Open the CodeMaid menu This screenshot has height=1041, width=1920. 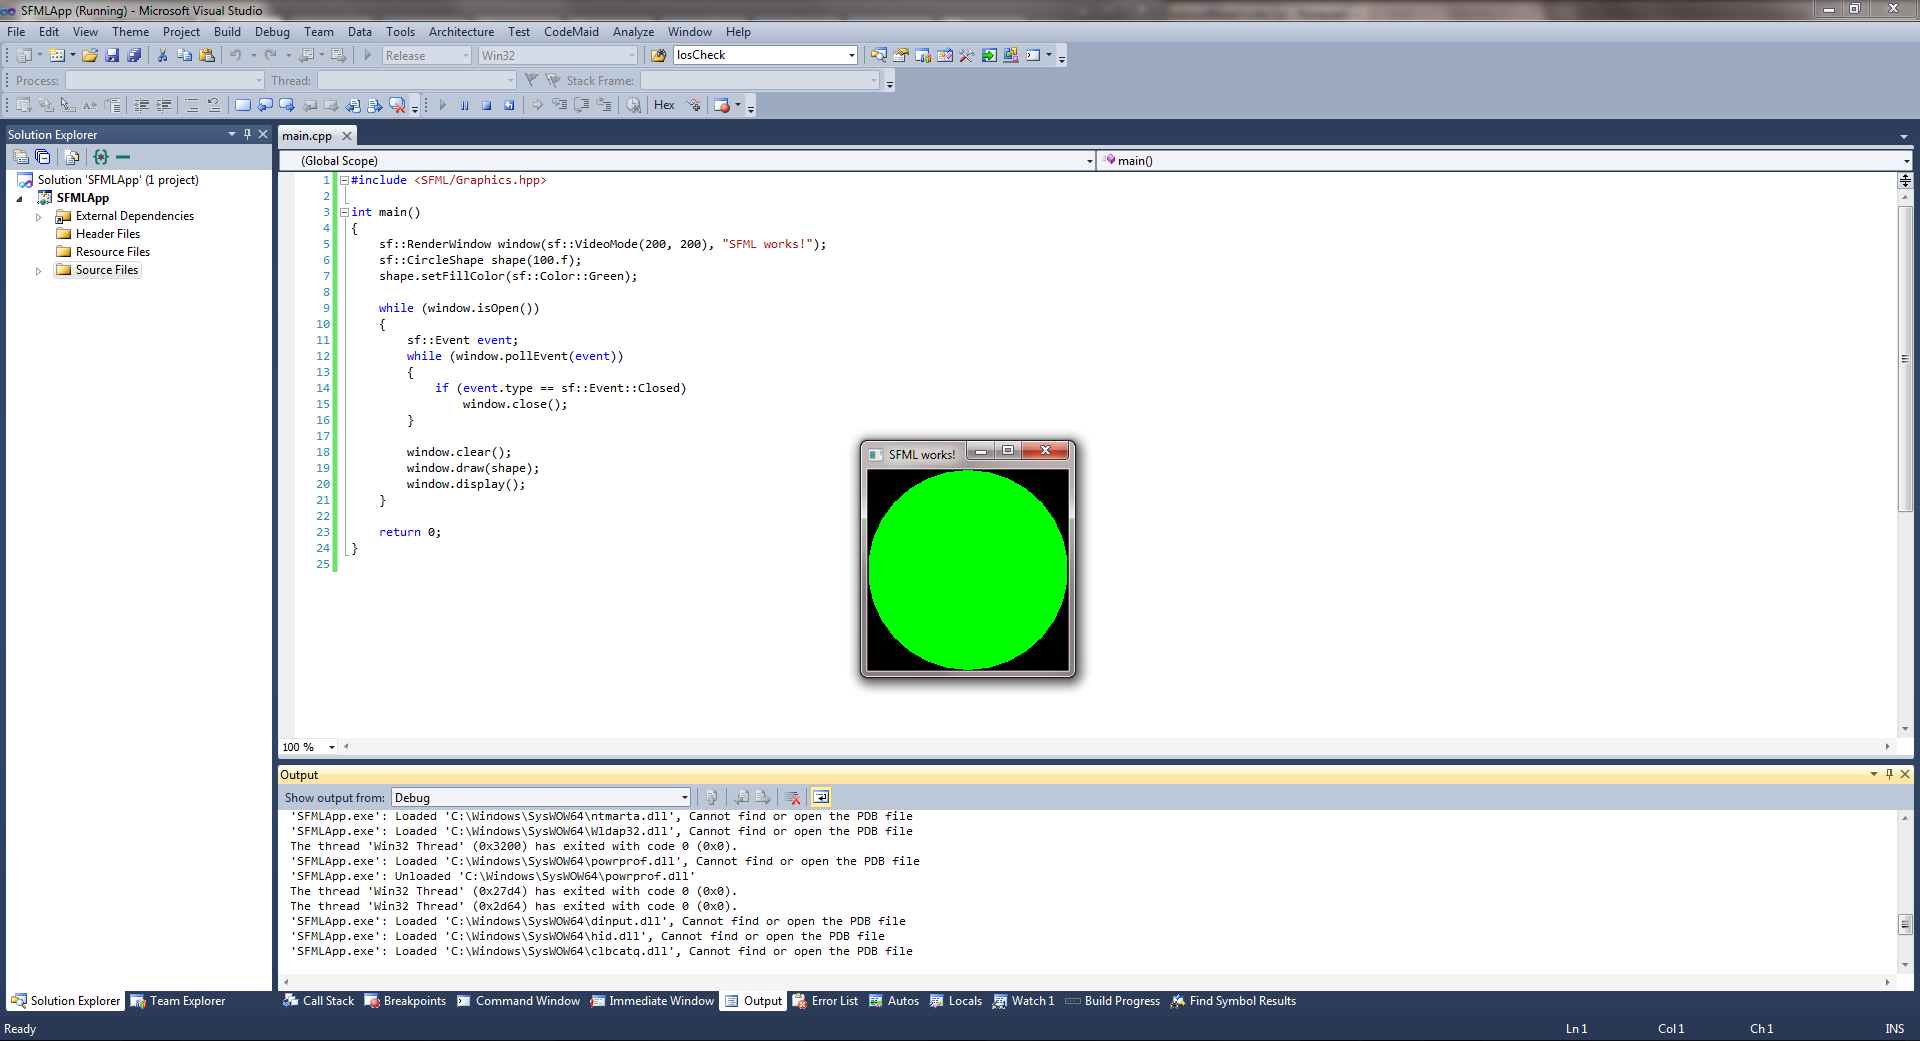(571, 32)
